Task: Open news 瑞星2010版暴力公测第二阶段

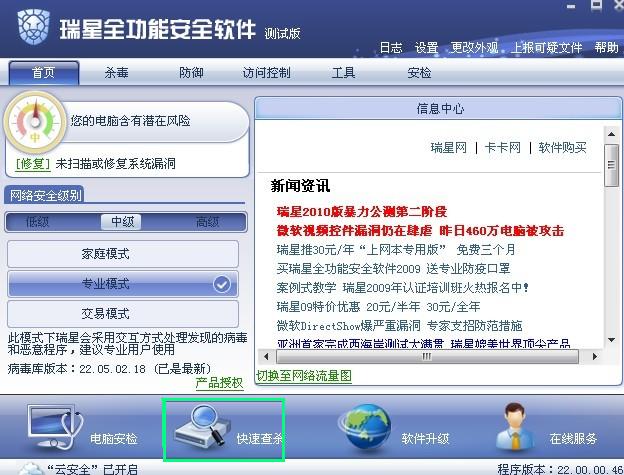Action: (x=362, y=212)
